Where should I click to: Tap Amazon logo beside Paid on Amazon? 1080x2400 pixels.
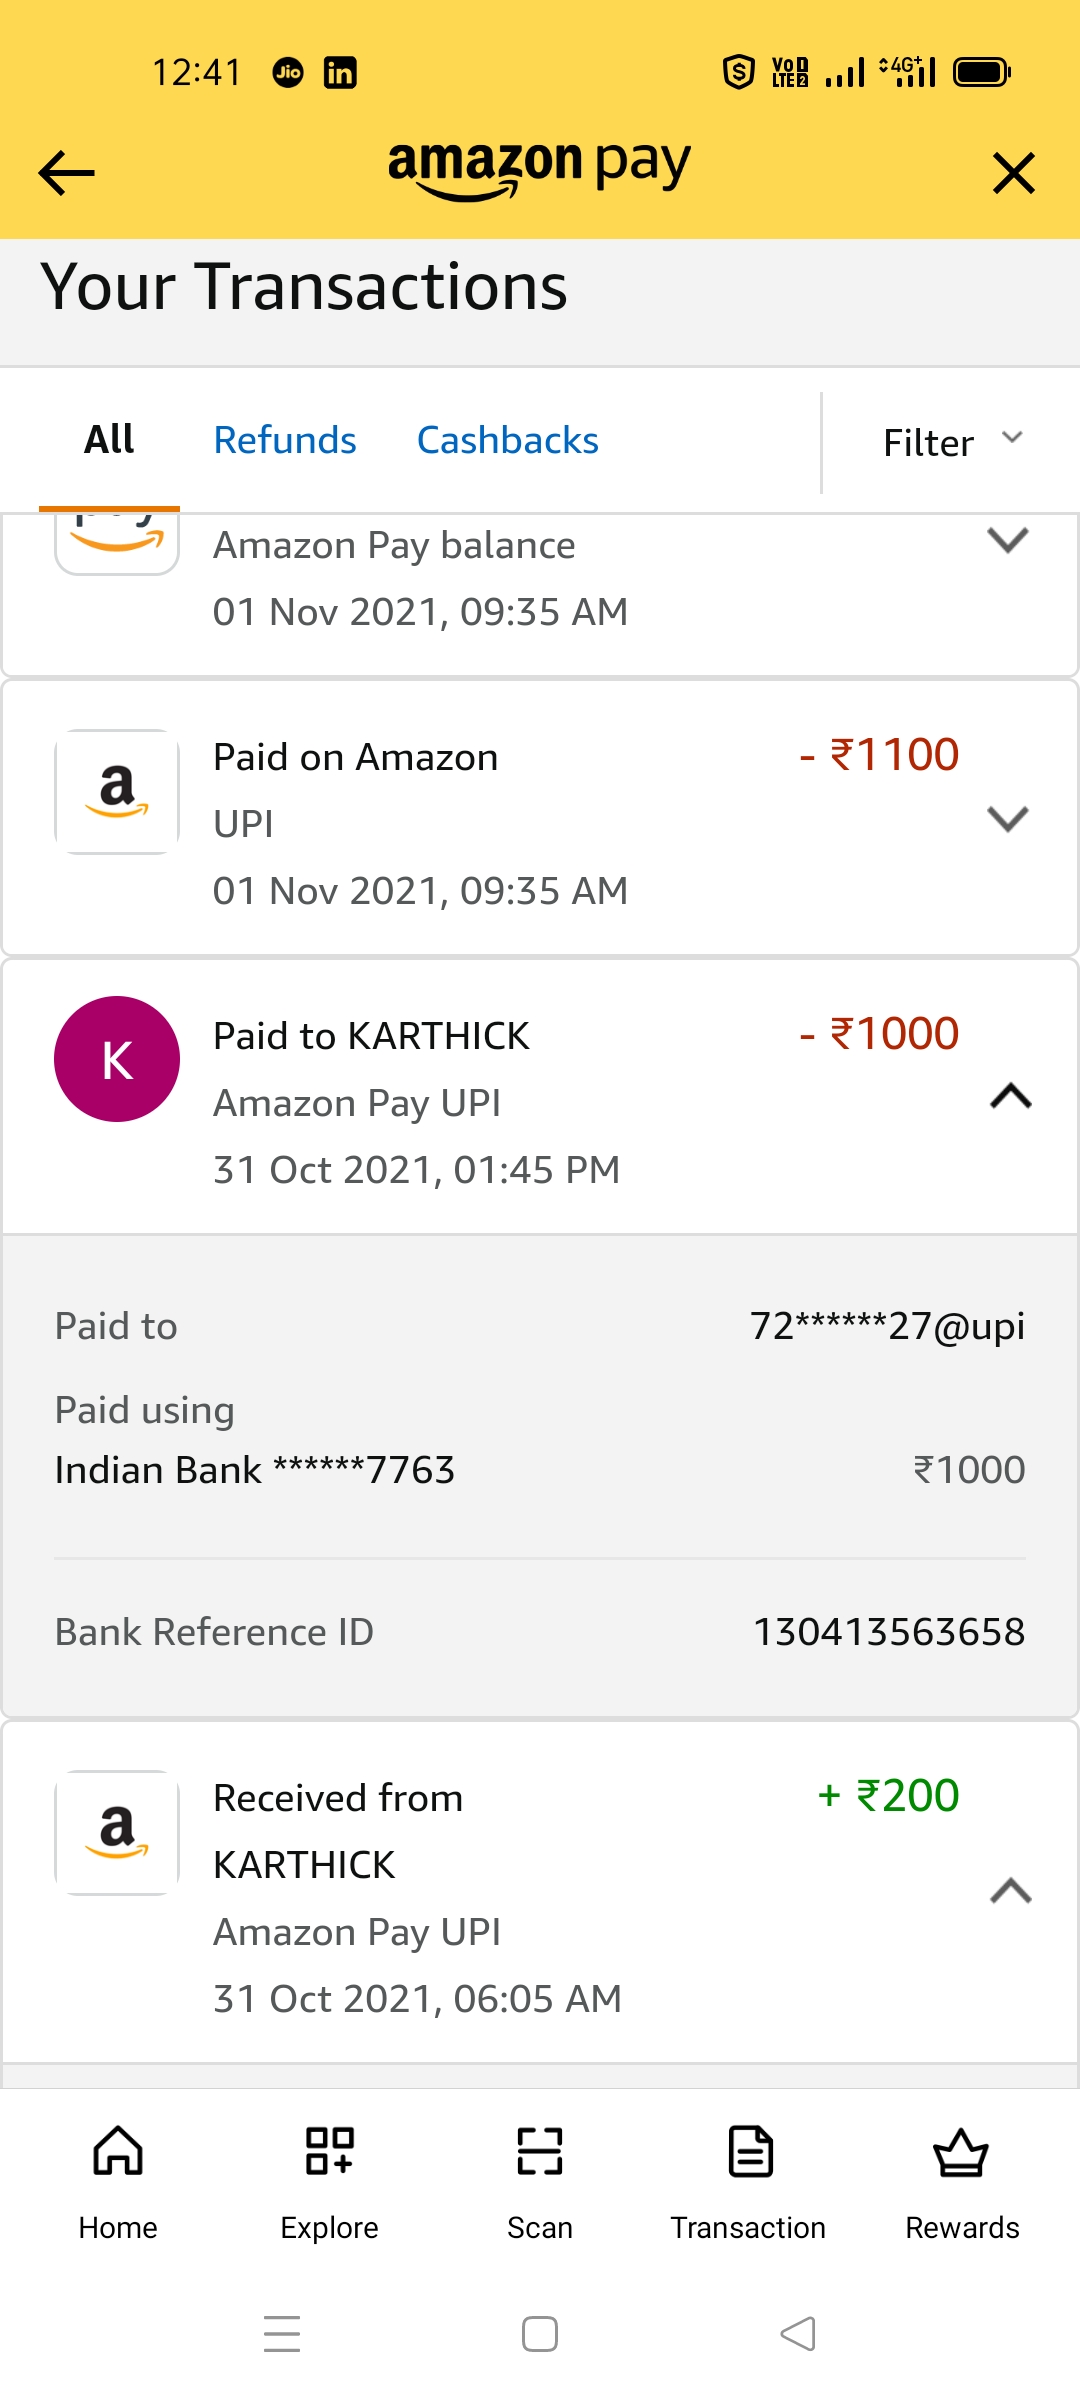point(117,792)
